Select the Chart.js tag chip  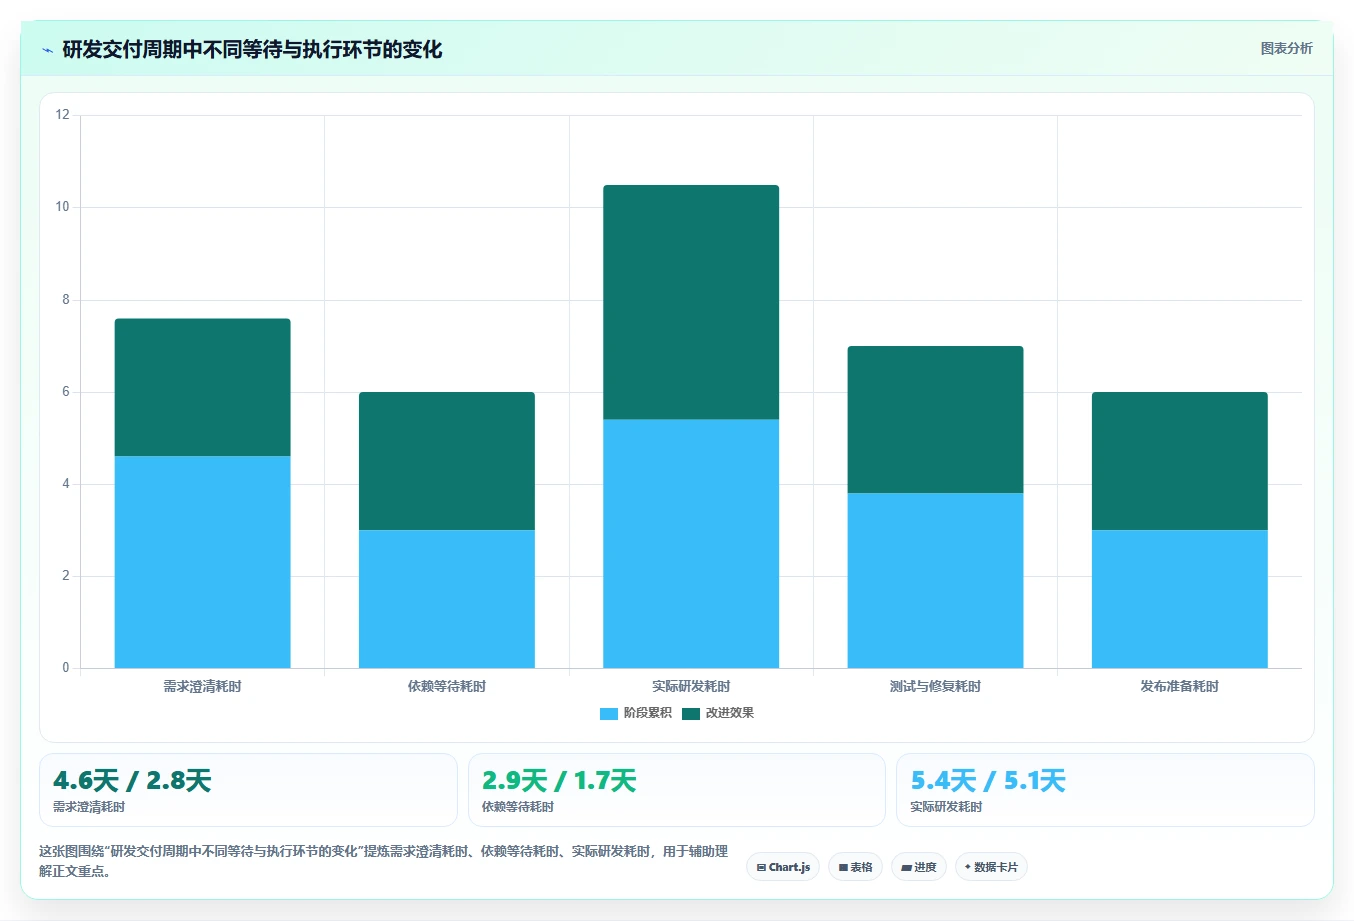[x=783, y=867]
